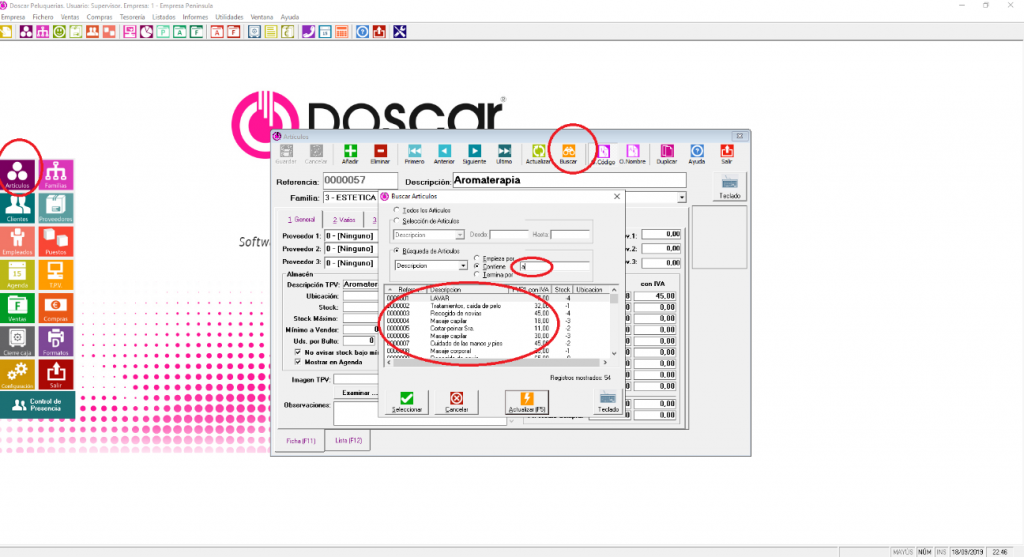Open Familias tile in left sidebar
1024x557 pixels.
(x=56, y=176)
